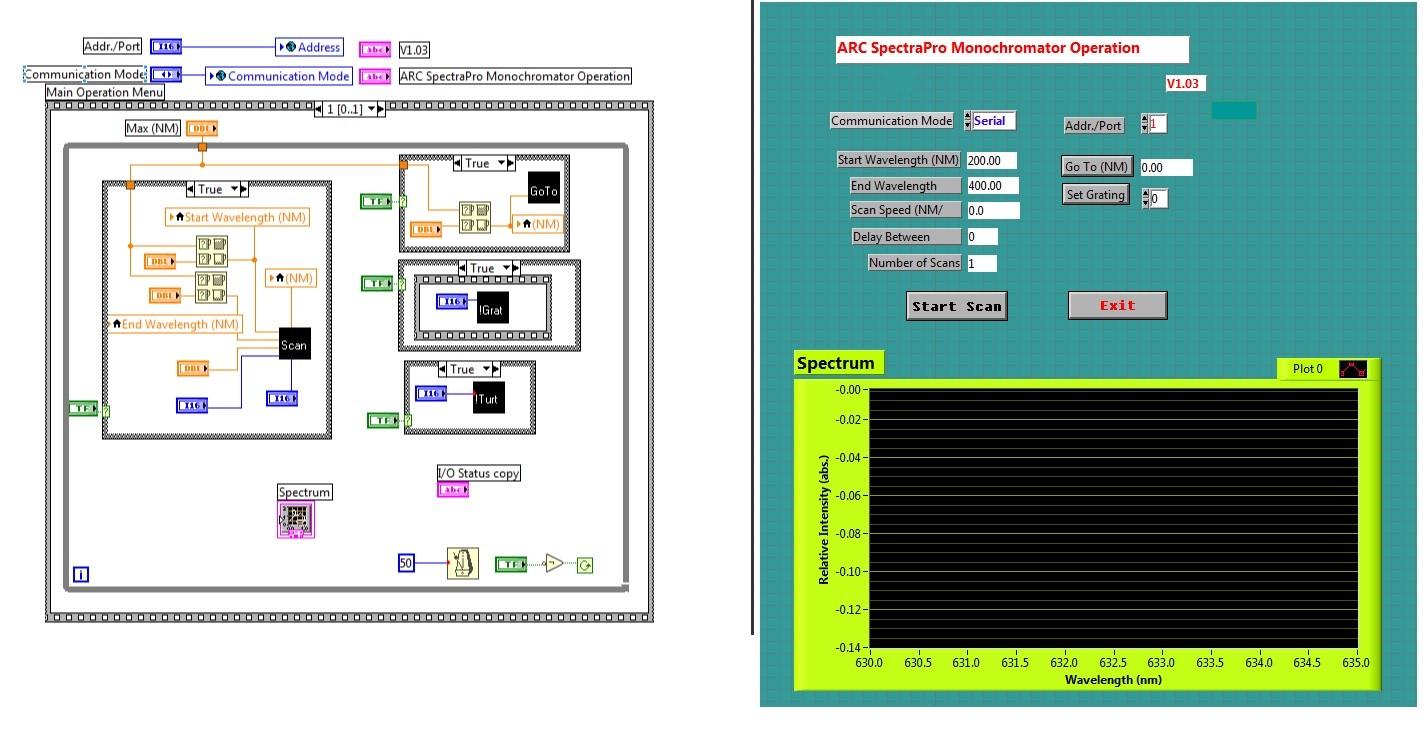The width and height of the screenshot is (1425, 737).
Task: Click the Spectrum graph title label
Action: pyautogui.click(x=838, y=363)
